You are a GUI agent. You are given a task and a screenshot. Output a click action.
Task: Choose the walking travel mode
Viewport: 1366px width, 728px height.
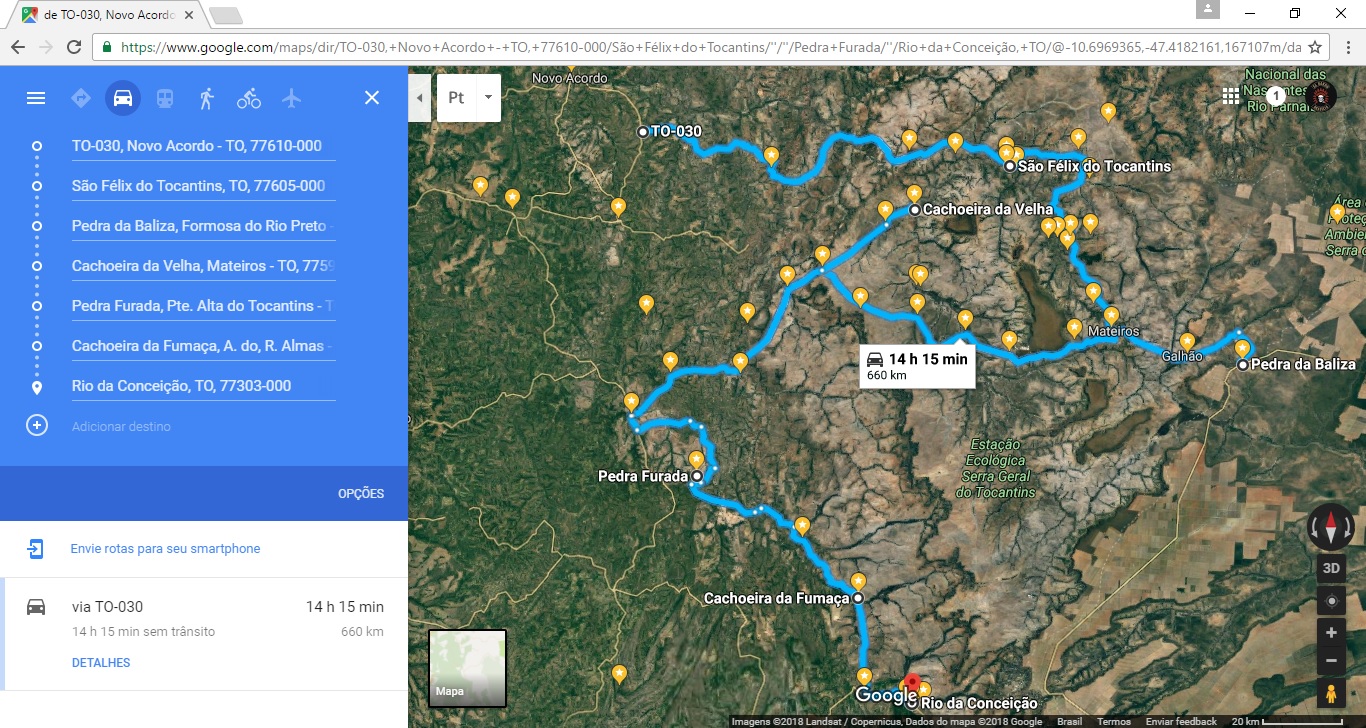[x=207, y=98]
